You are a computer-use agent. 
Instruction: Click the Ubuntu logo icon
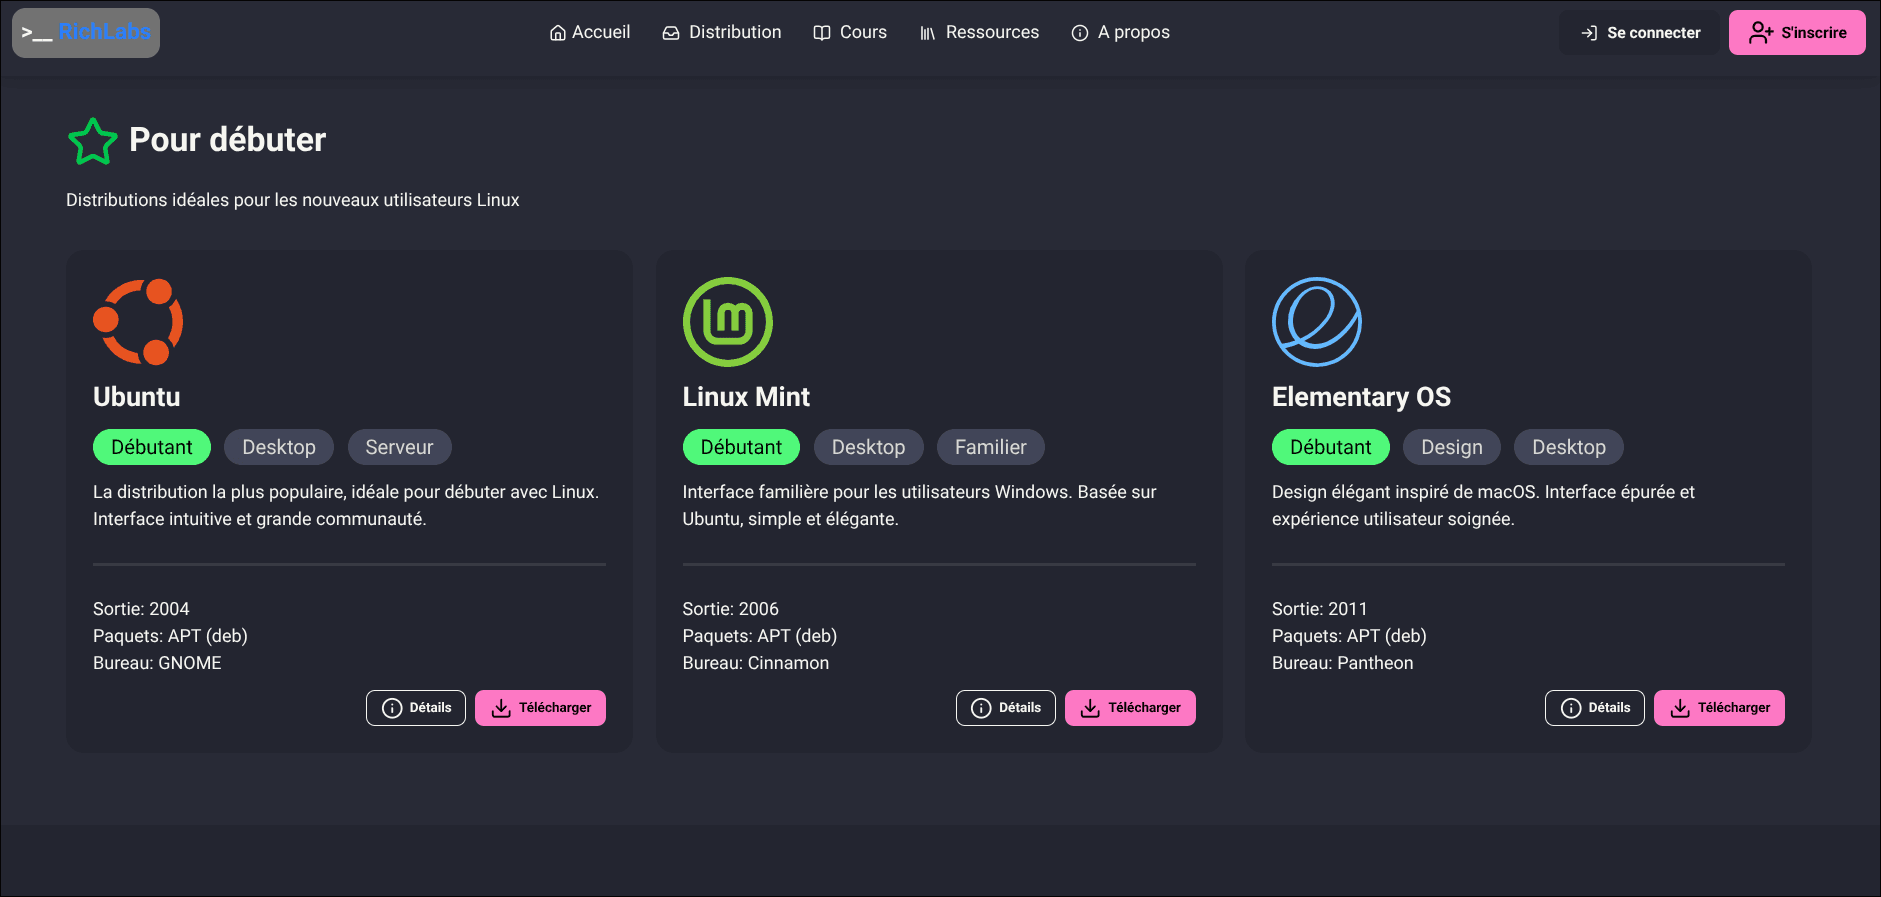point(138,322)
